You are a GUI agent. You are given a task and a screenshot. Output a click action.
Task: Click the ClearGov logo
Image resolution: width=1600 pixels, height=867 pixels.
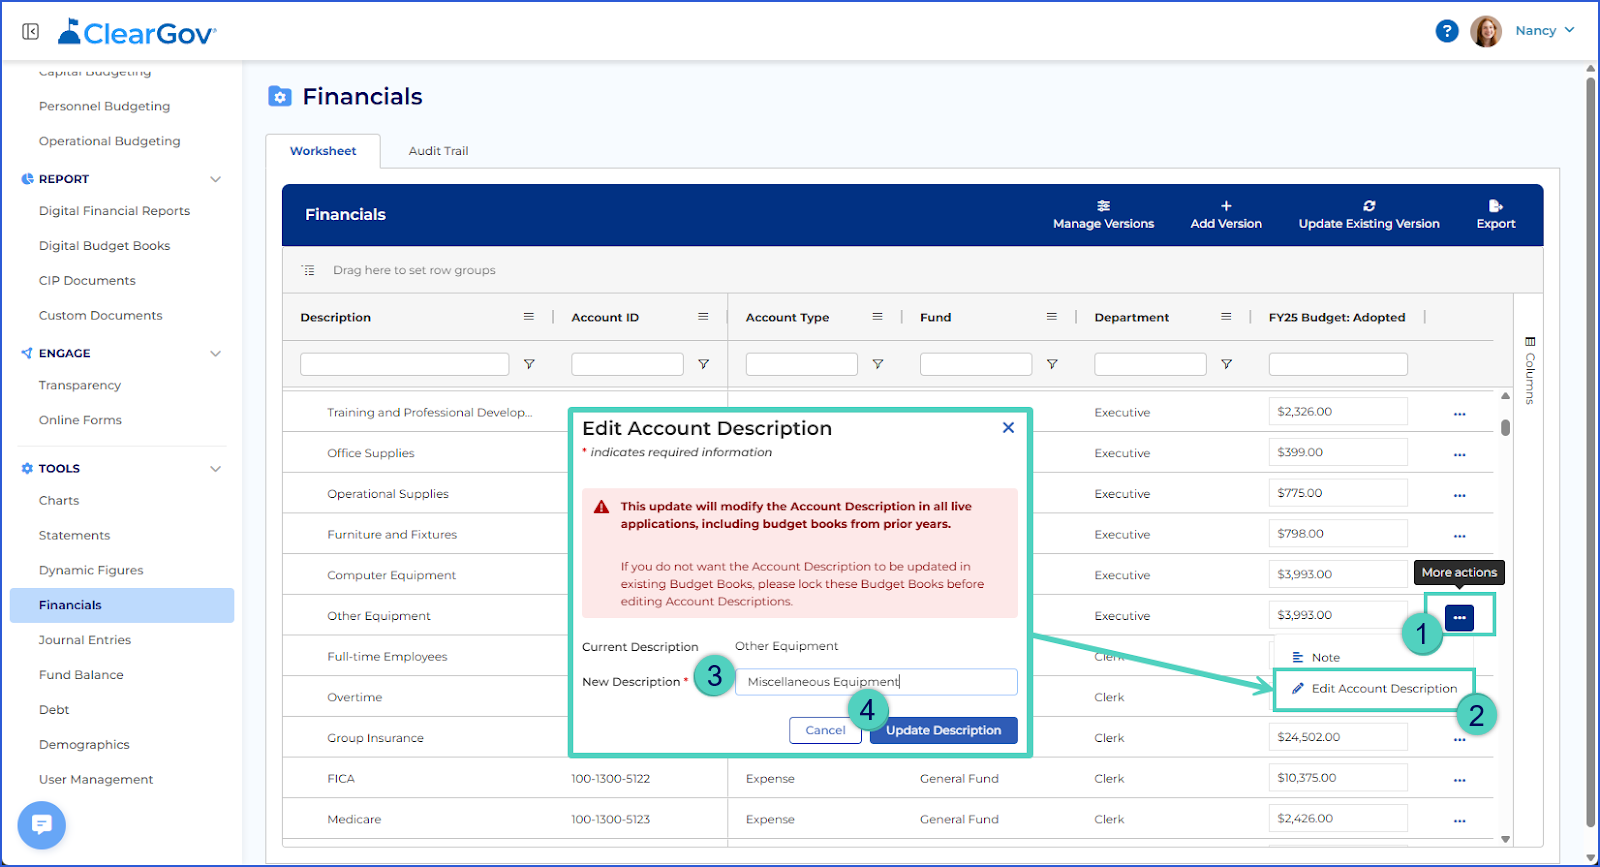[x=137, y=32]
